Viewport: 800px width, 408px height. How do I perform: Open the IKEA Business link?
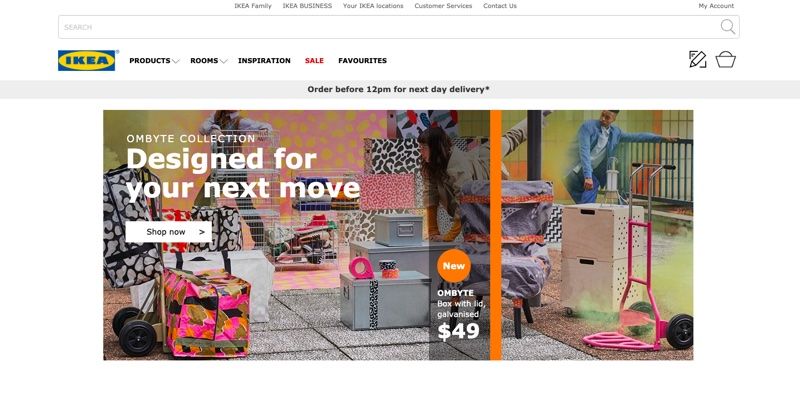click(x=307, y=6)
